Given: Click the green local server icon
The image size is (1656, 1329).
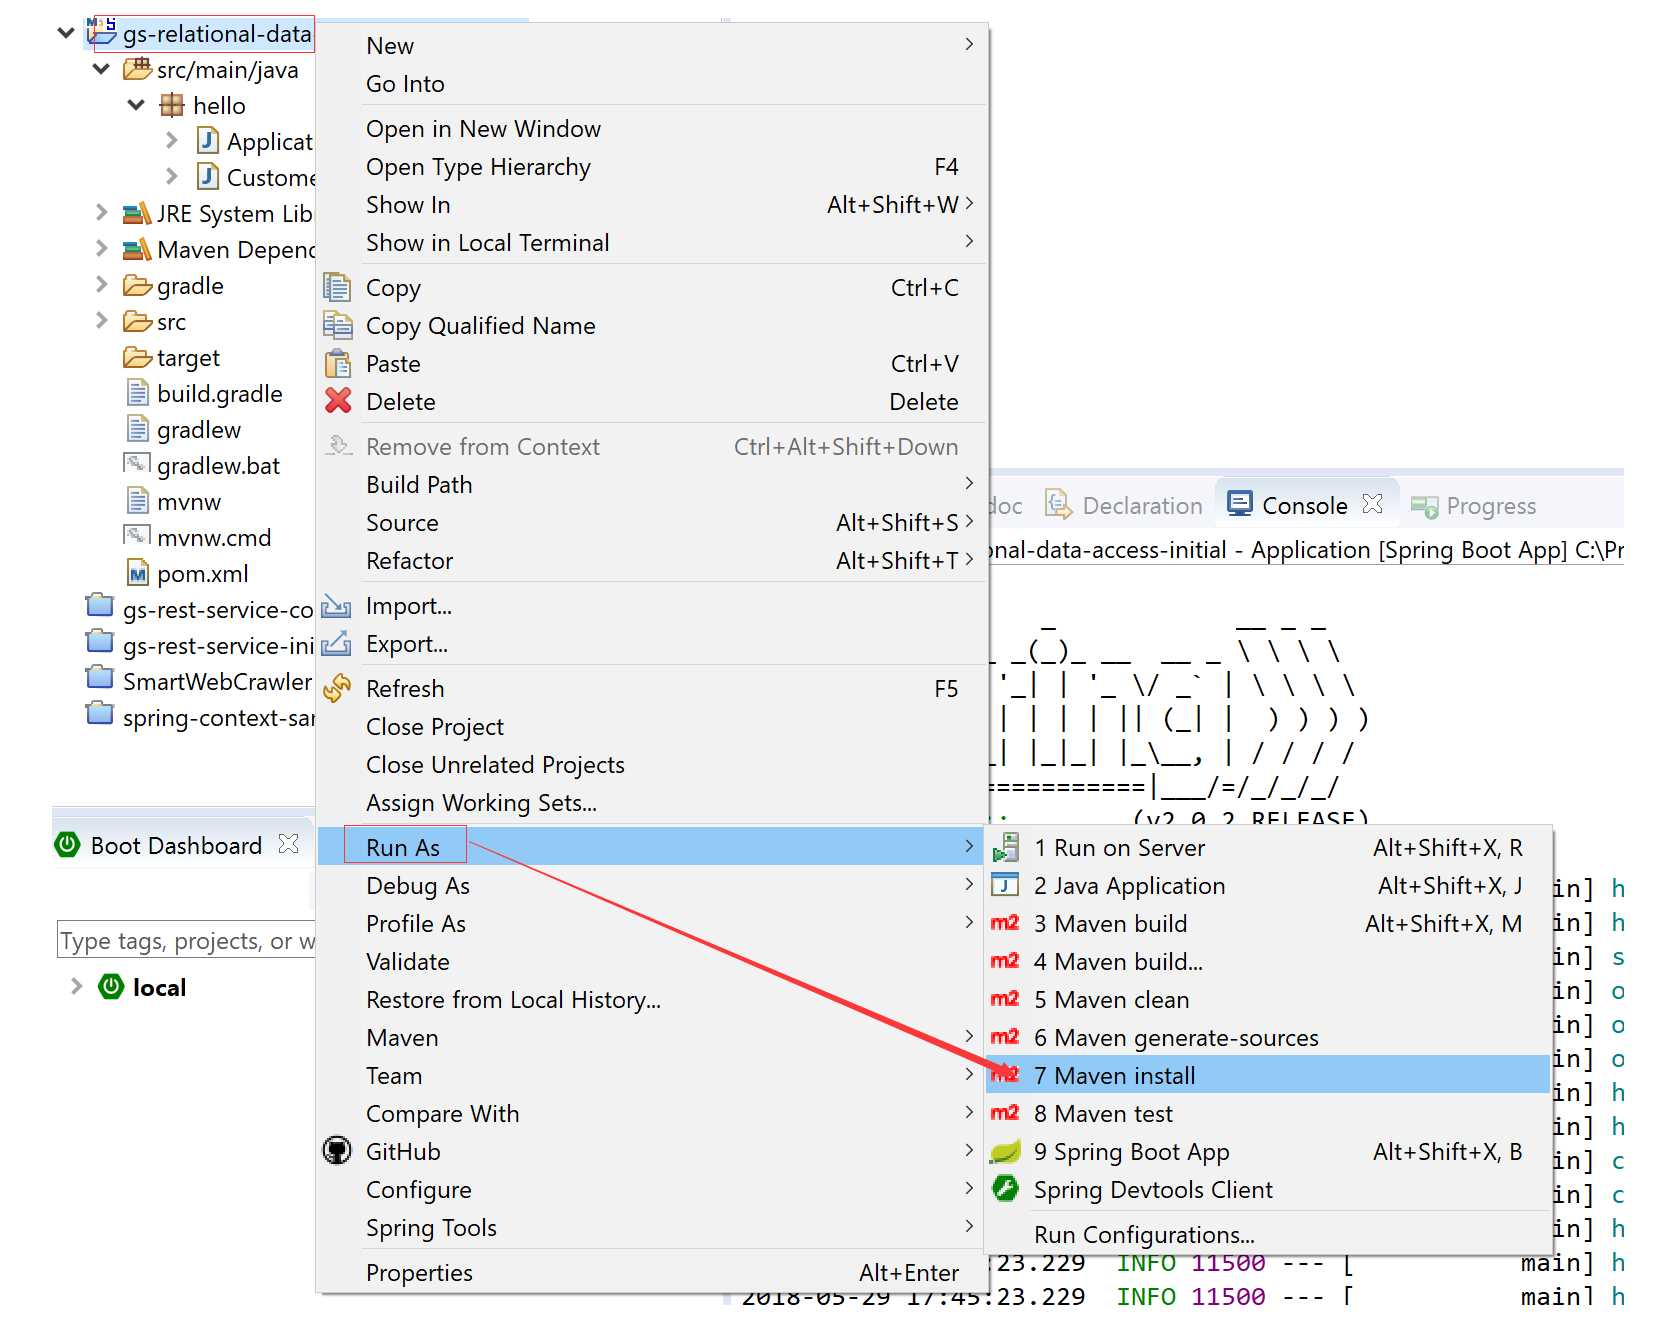Looking at the screenshot, I should 111,987.
